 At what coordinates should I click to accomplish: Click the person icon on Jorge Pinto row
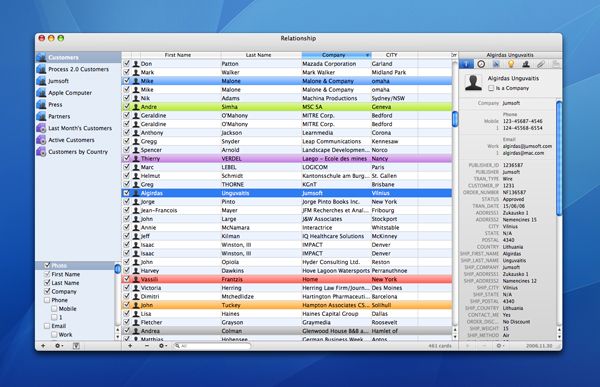pos(136,202)
